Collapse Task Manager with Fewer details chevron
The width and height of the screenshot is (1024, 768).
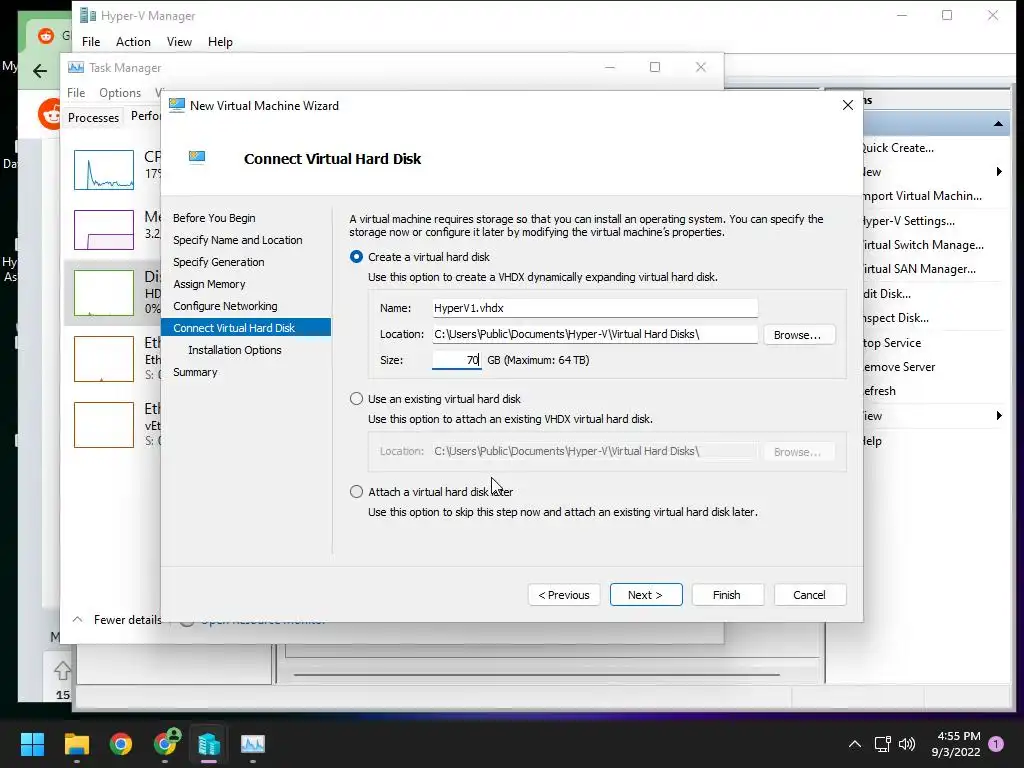(x=77, y=619)
